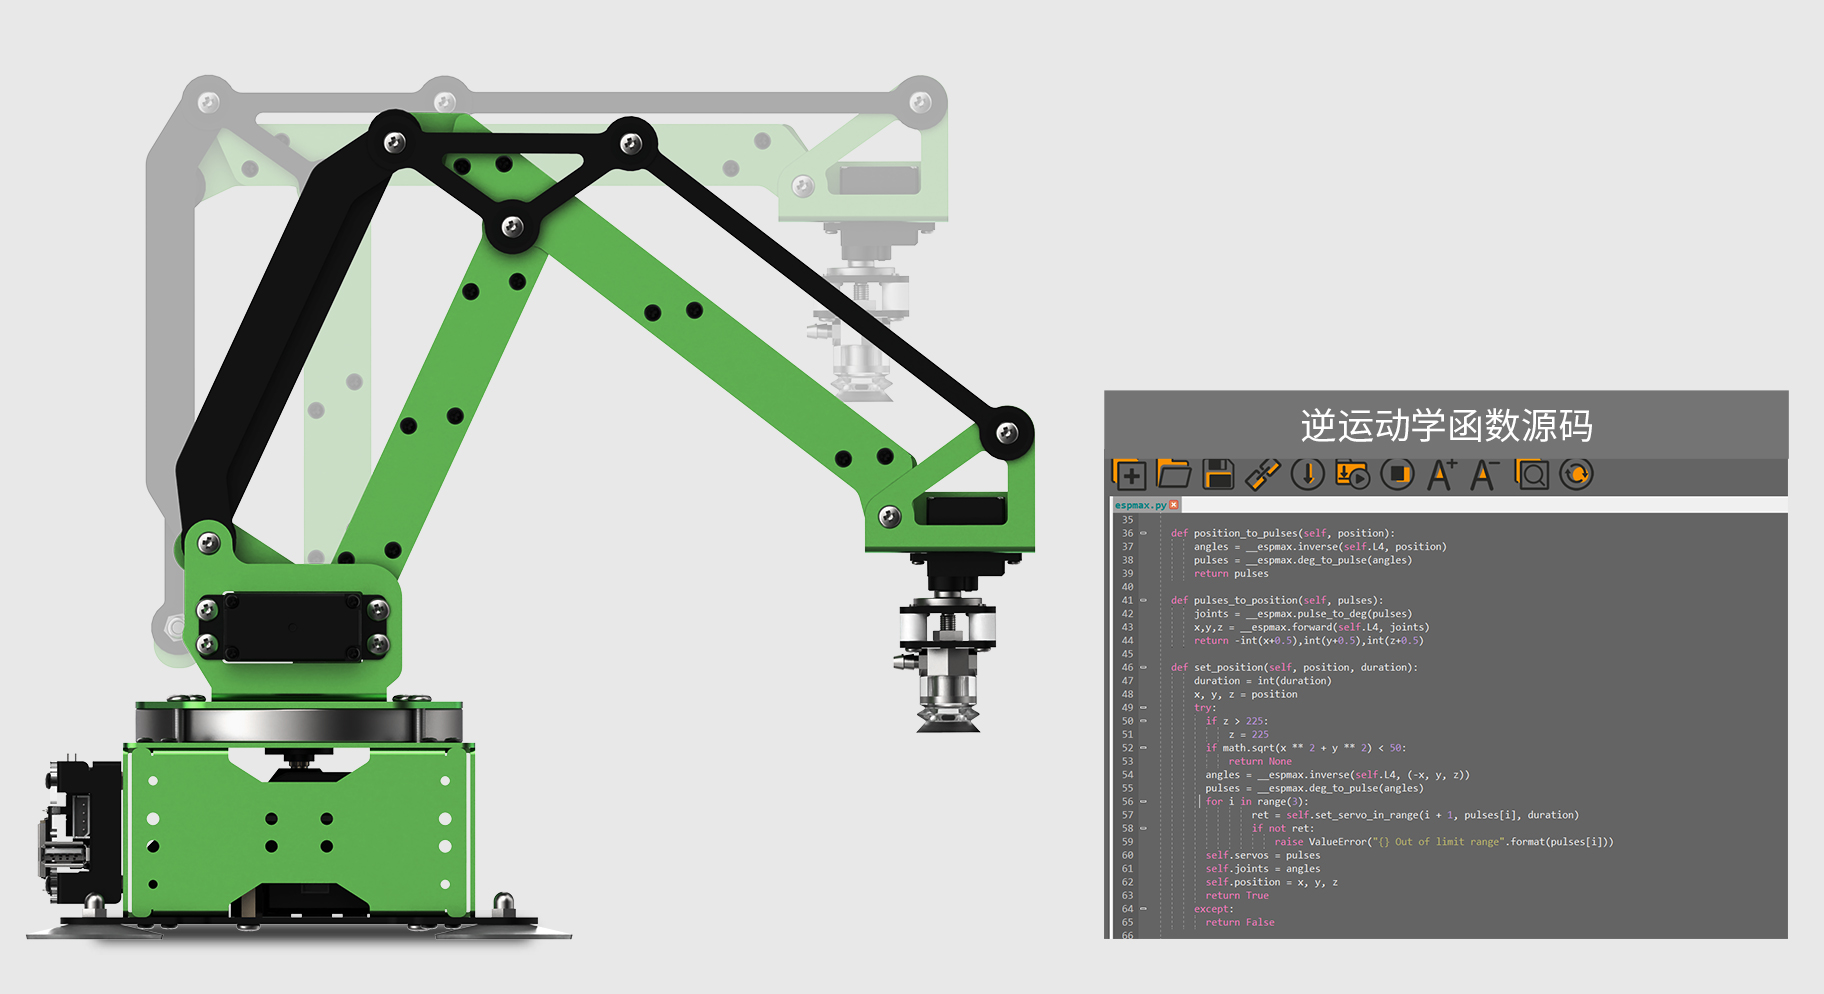
Task: Click the refresh arrows icon in the toolbar
Action: pyautogui.click(x=1577, y=474)
